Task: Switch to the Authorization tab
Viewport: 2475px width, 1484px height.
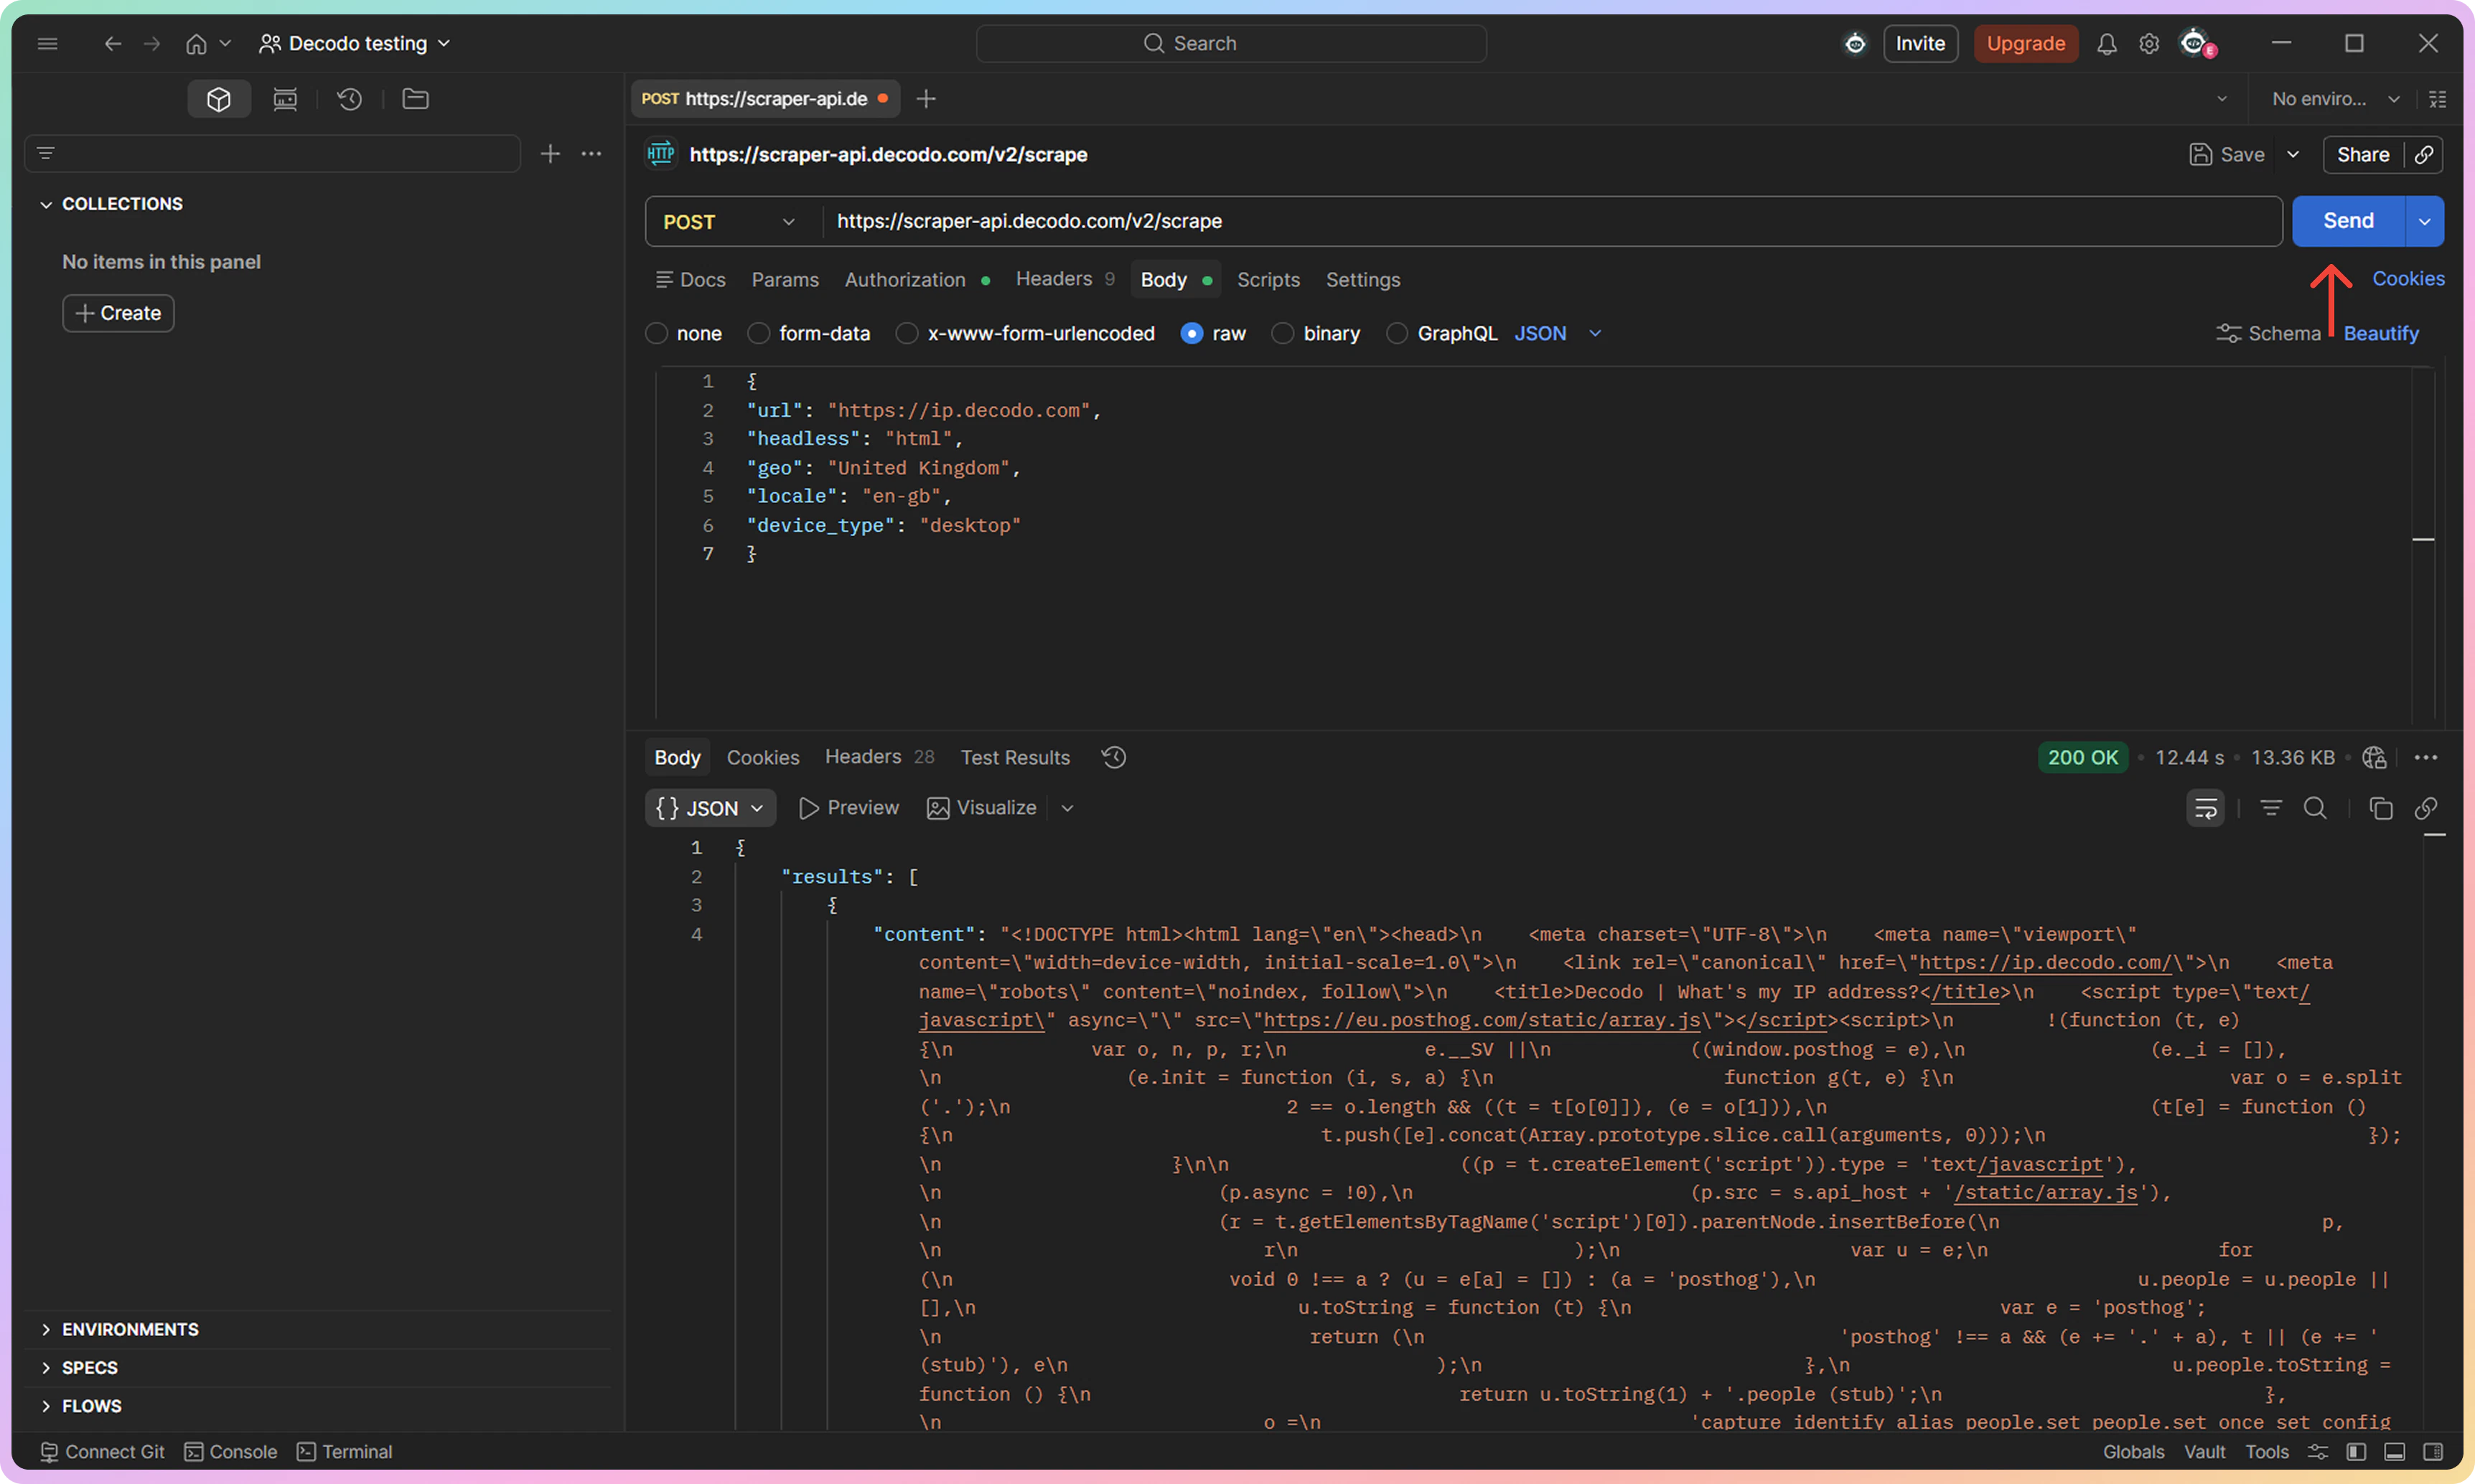Action: (x=905, y=280)
